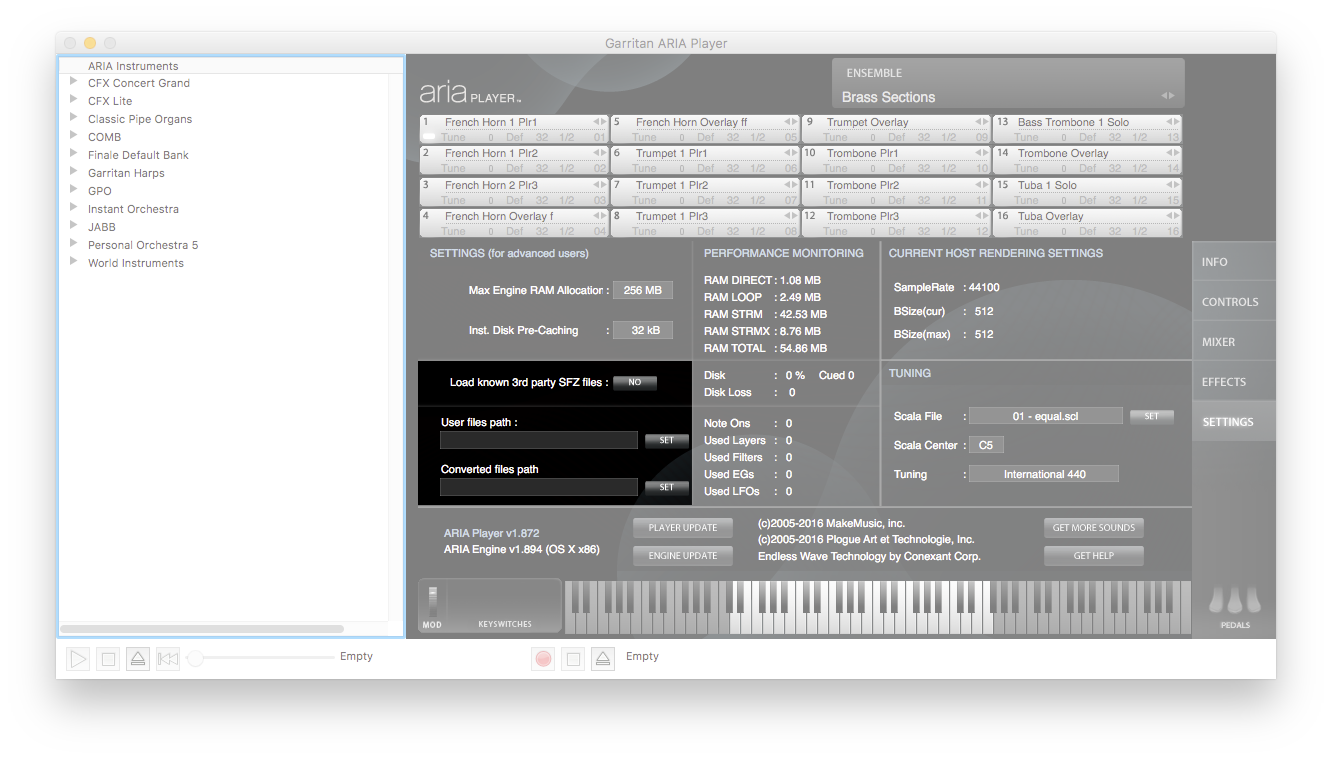Switch to the CONTROLS tab

click(1234, 302)
